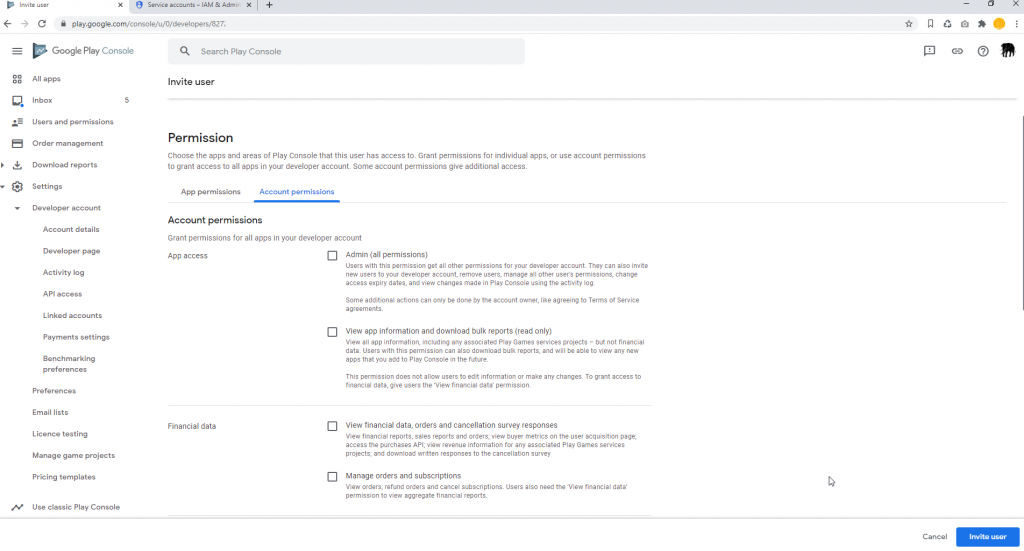Bookmark page with the star icon
Image resolution: width=1024 pixels, height=551 pixels.
[908, 24]
